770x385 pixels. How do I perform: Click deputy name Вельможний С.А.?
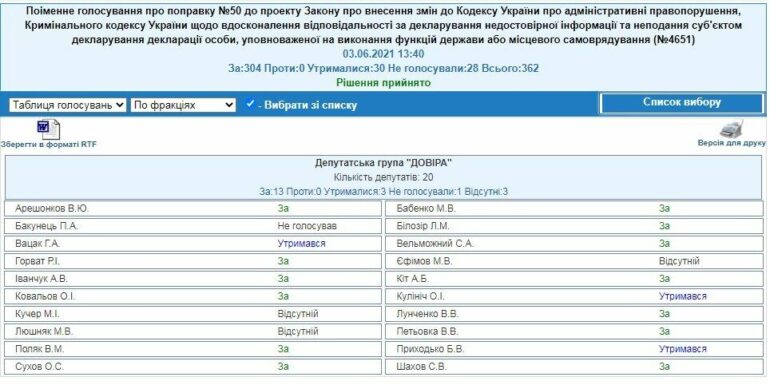(435, 244)
